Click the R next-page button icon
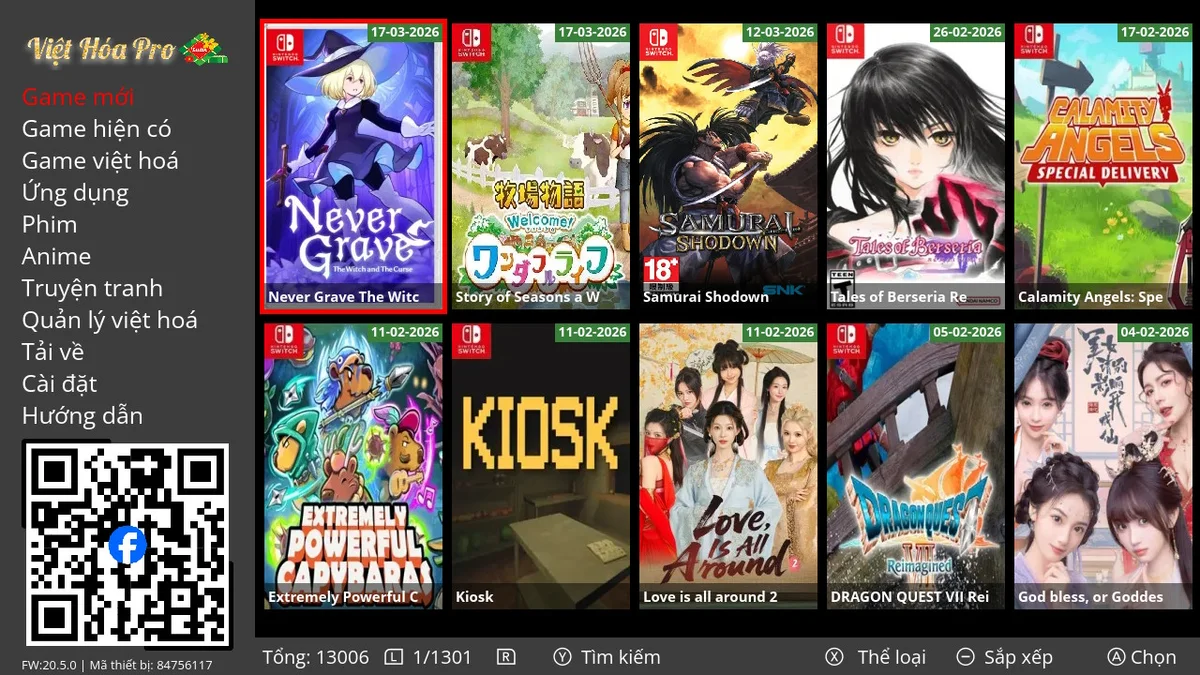Screen dimensions: 1200x675 click(506, 657)
